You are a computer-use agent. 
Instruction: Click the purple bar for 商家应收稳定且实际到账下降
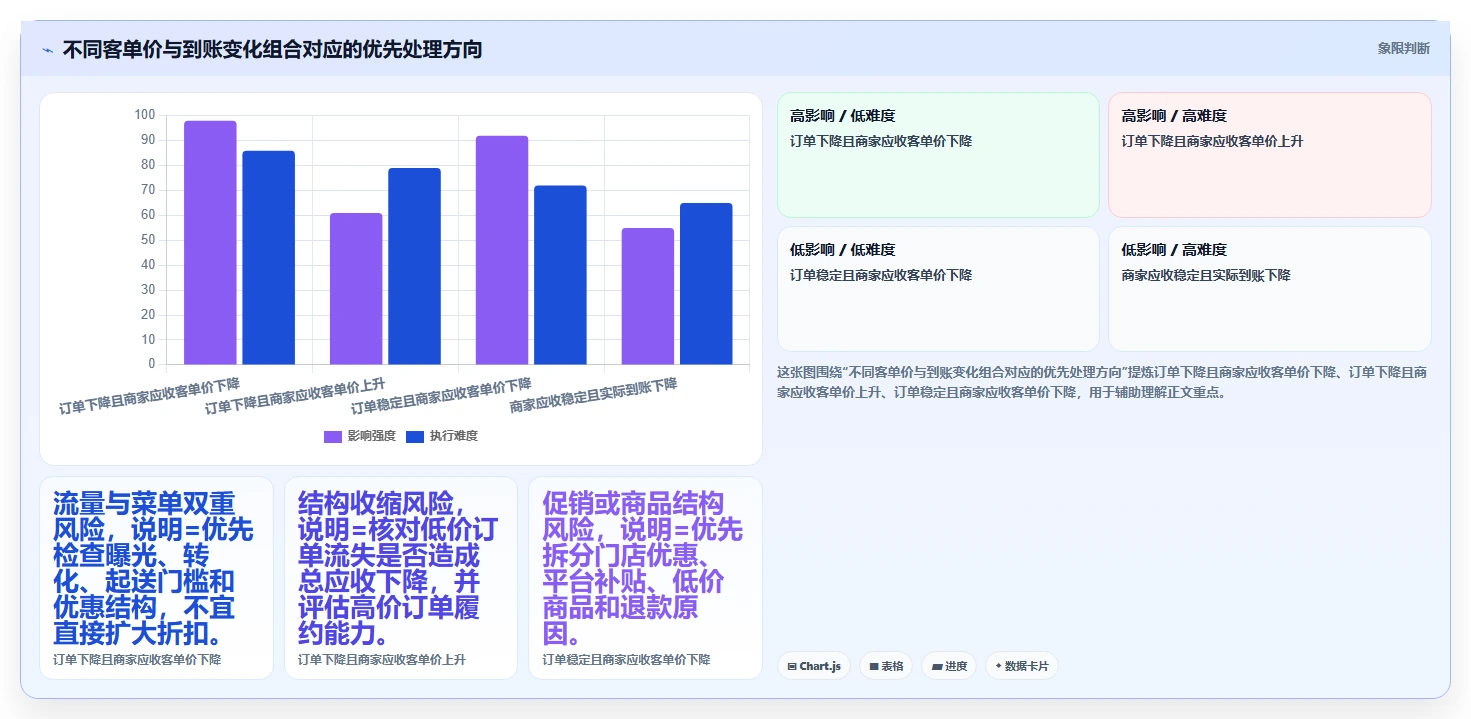tap(648, 296)
